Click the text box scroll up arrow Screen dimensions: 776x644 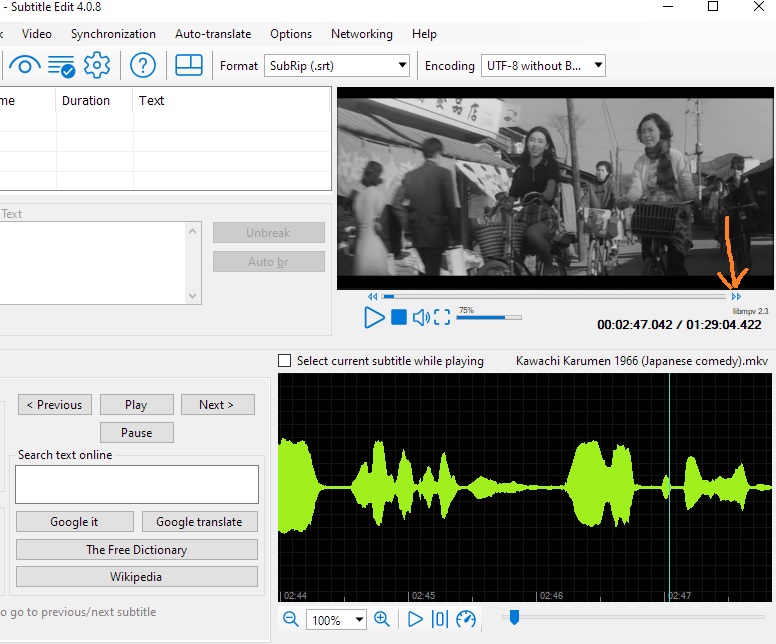pos(193,231)
